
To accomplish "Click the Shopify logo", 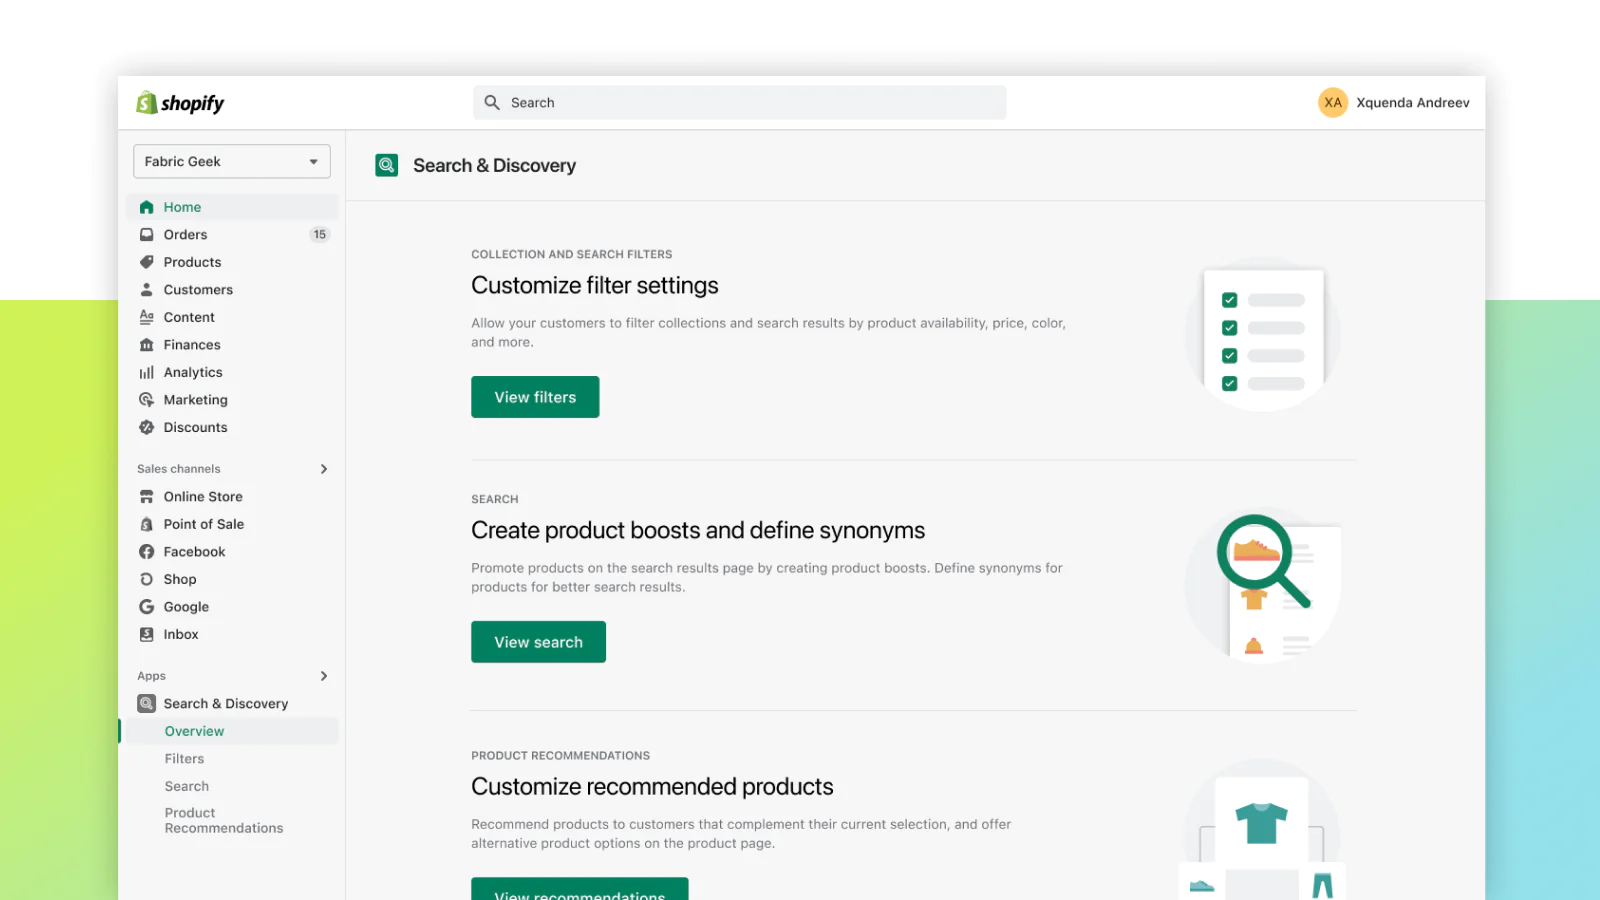I will pyautogui.click(x=180, y=103).
